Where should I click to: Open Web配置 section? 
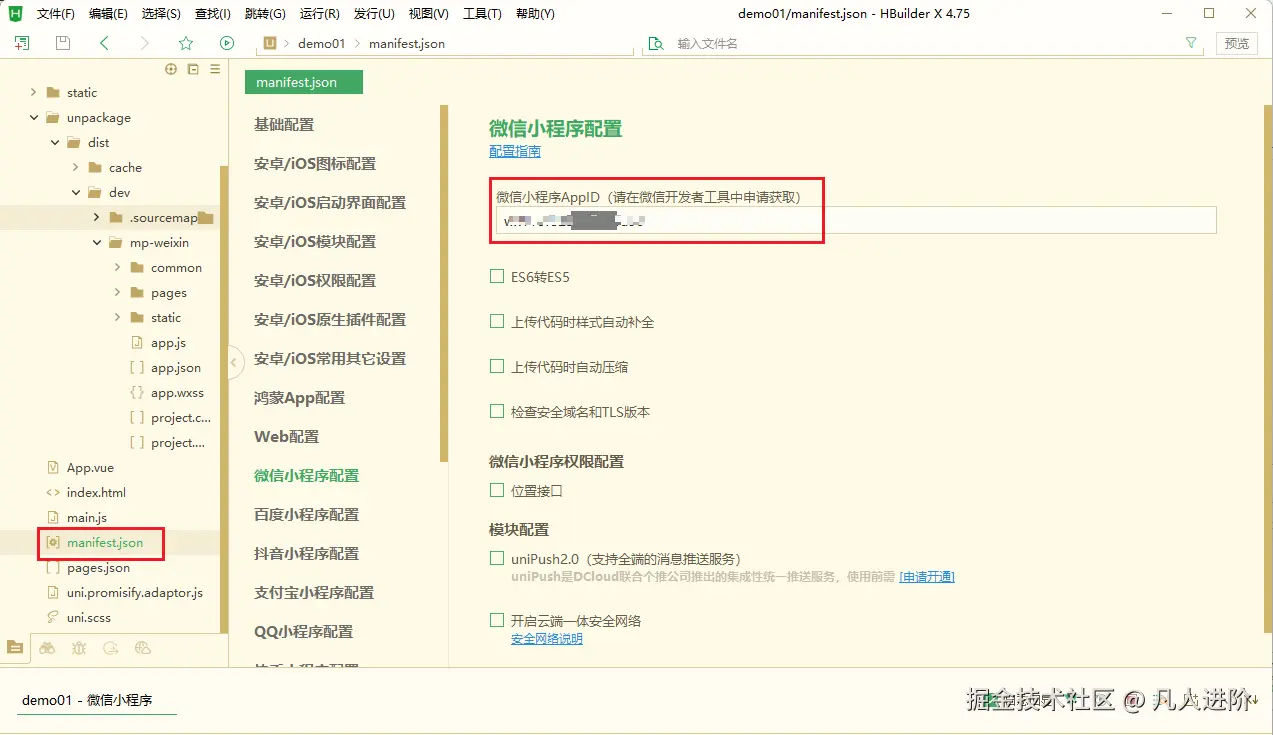287,437
